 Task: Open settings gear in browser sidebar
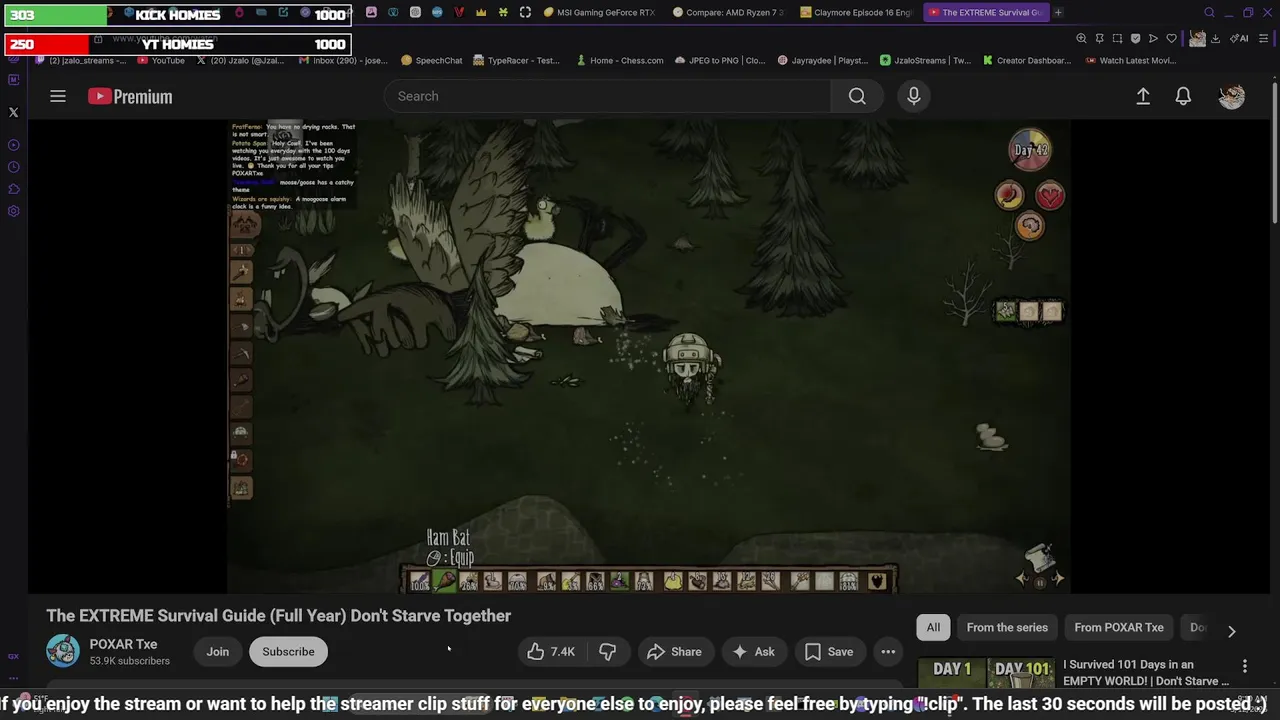click(13, 211)
